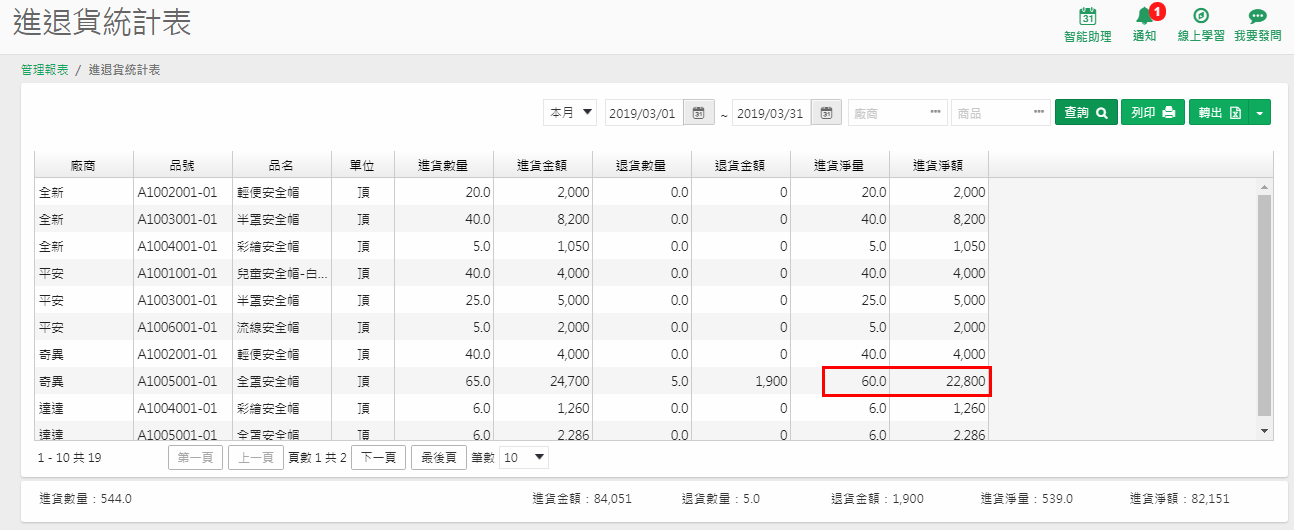Open 商品 lookup via ellipsis icon
This screenshot has height=530, width=1294.
point(1040,113)
